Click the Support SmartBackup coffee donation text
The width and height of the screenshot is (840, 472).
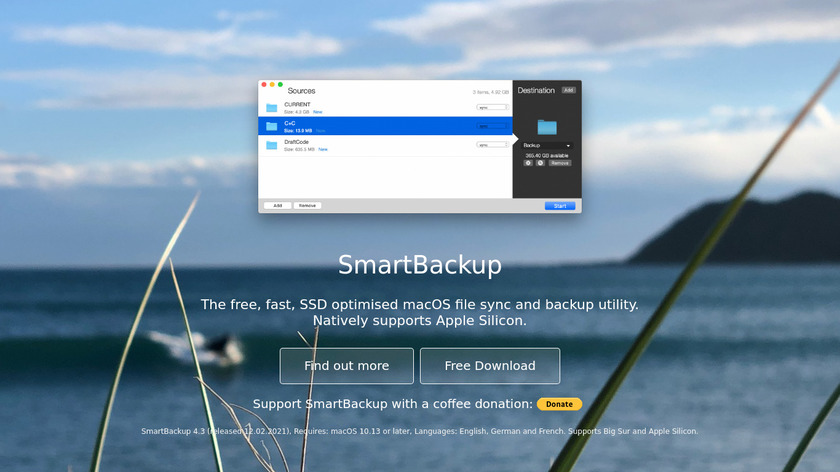pos(393,404)
